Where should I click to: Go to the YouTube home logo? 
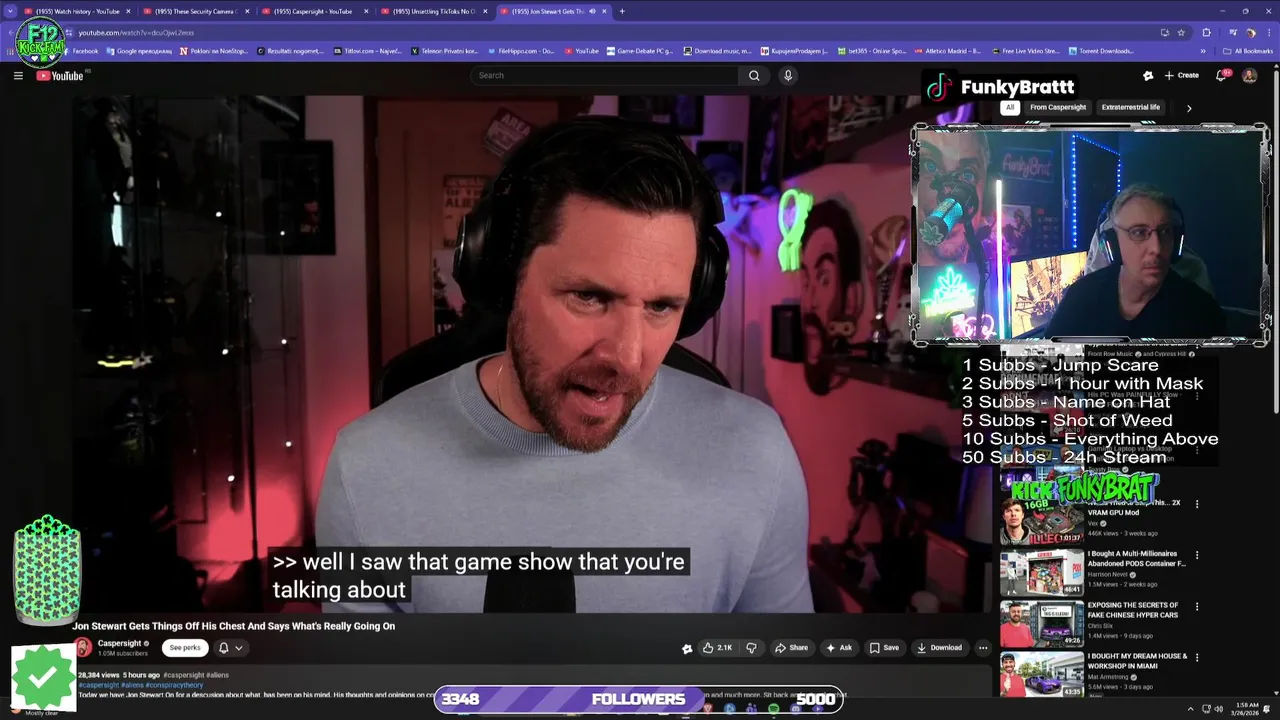[x=60, y=76]
